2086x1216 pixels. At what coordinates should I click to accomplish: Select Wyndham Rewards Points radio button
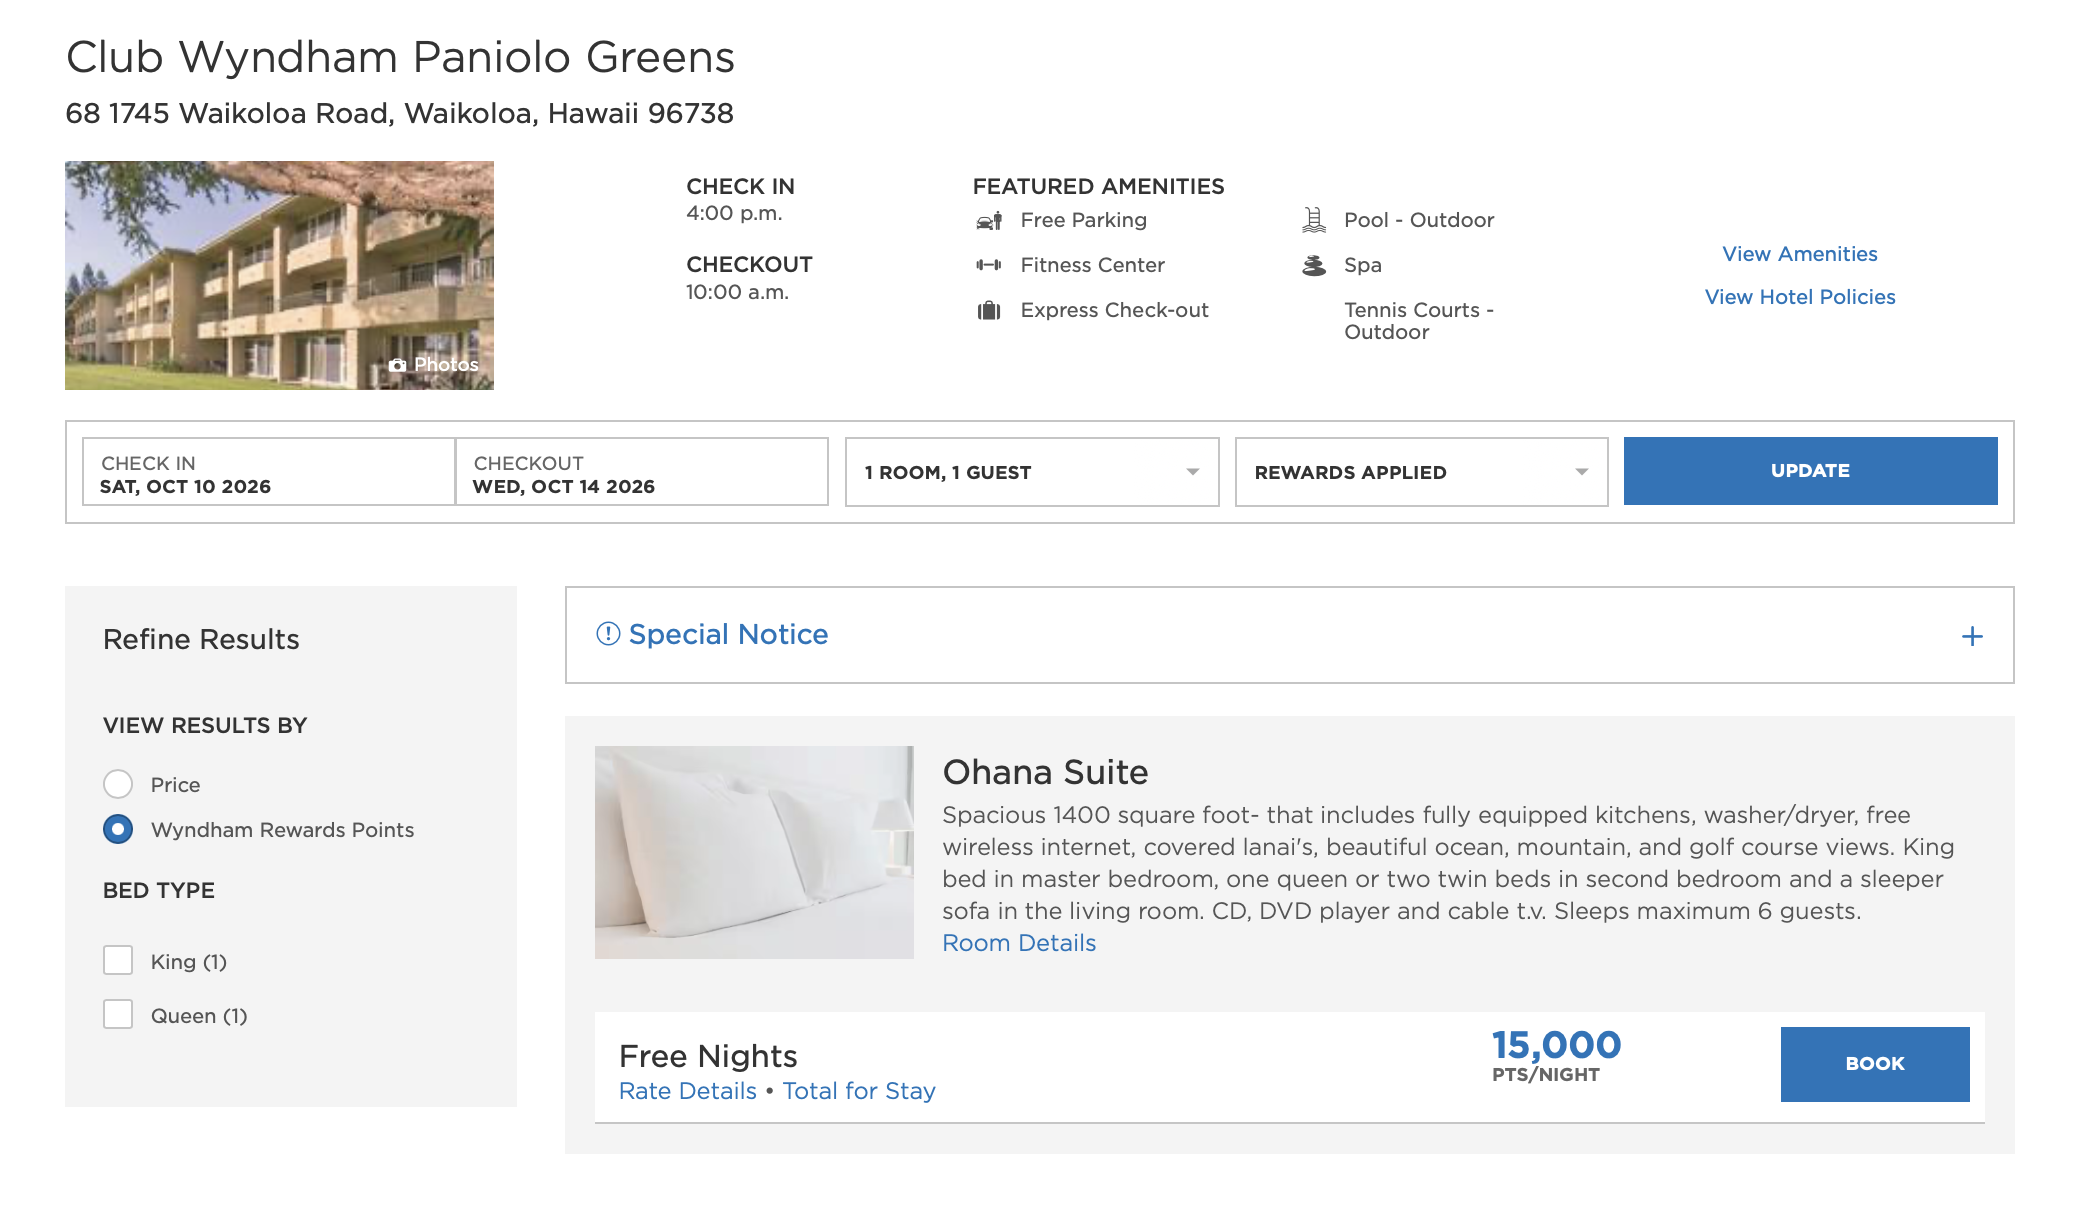[x=118, y=829]
